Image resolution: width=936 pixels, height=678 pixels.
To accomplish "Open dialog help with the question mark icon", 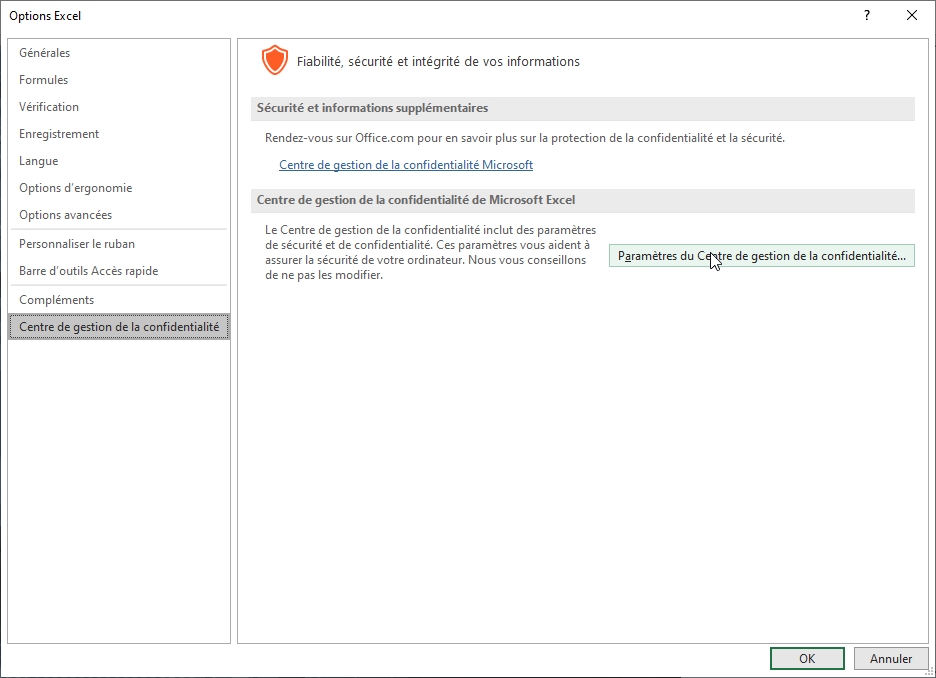I will [x=866, y=15].
